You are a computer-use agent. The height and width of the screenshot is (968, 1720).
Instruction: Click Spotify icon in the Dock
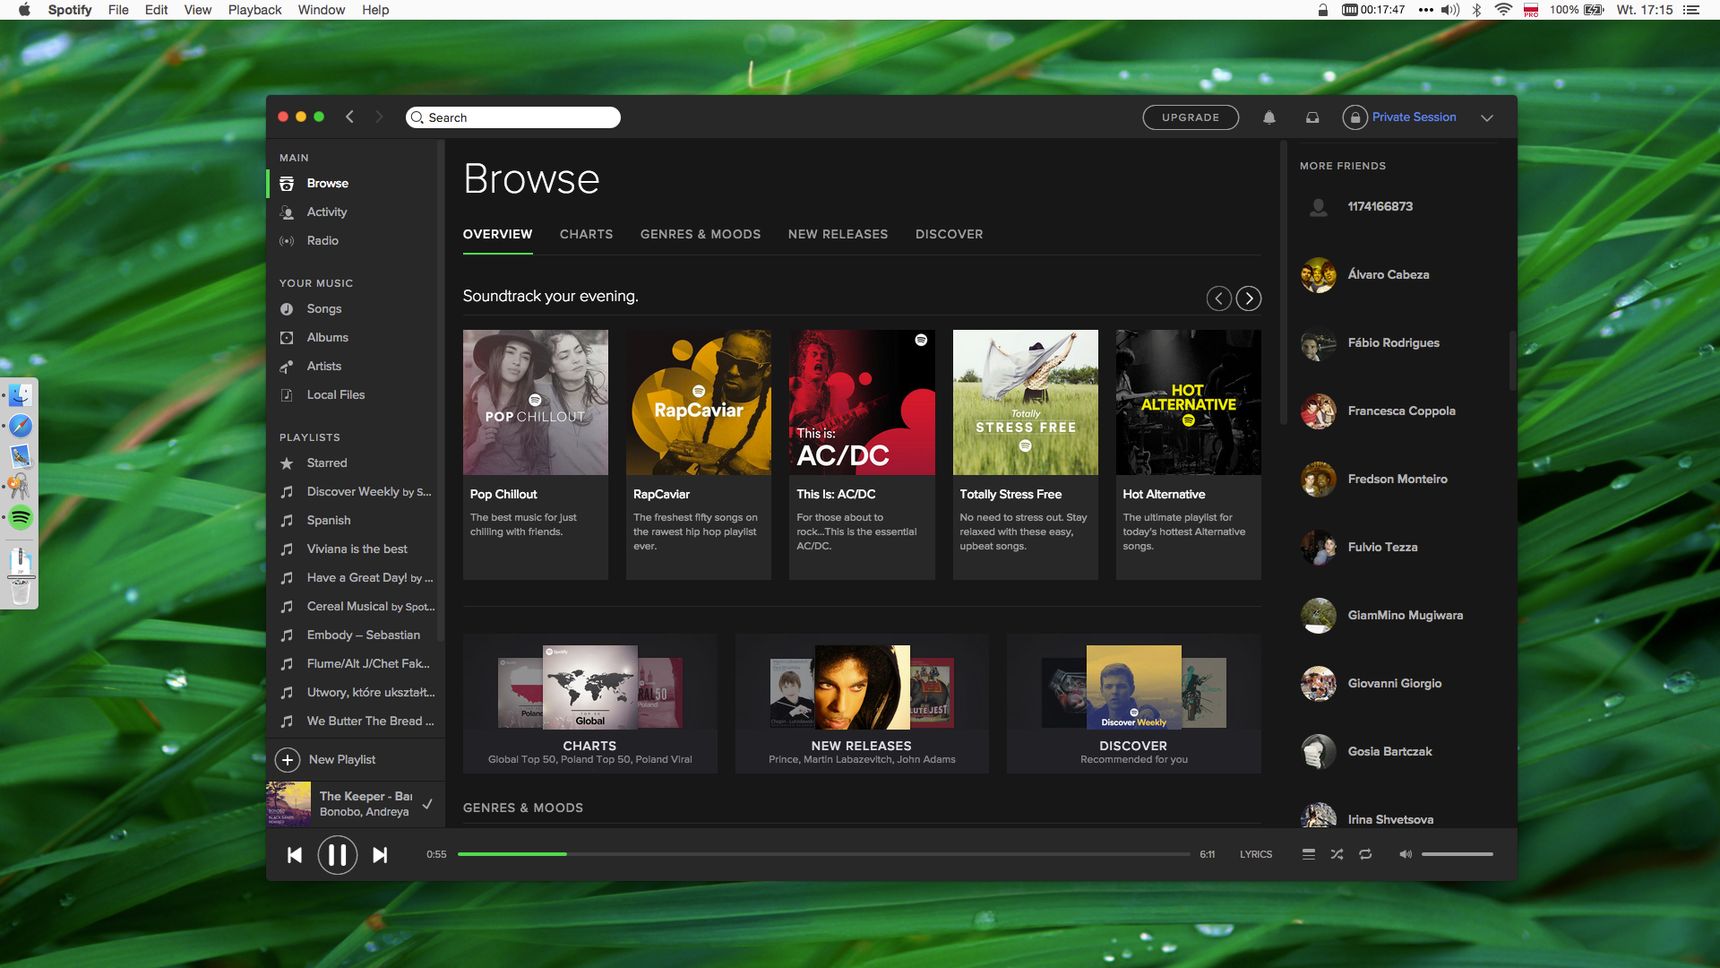[20, 517]
